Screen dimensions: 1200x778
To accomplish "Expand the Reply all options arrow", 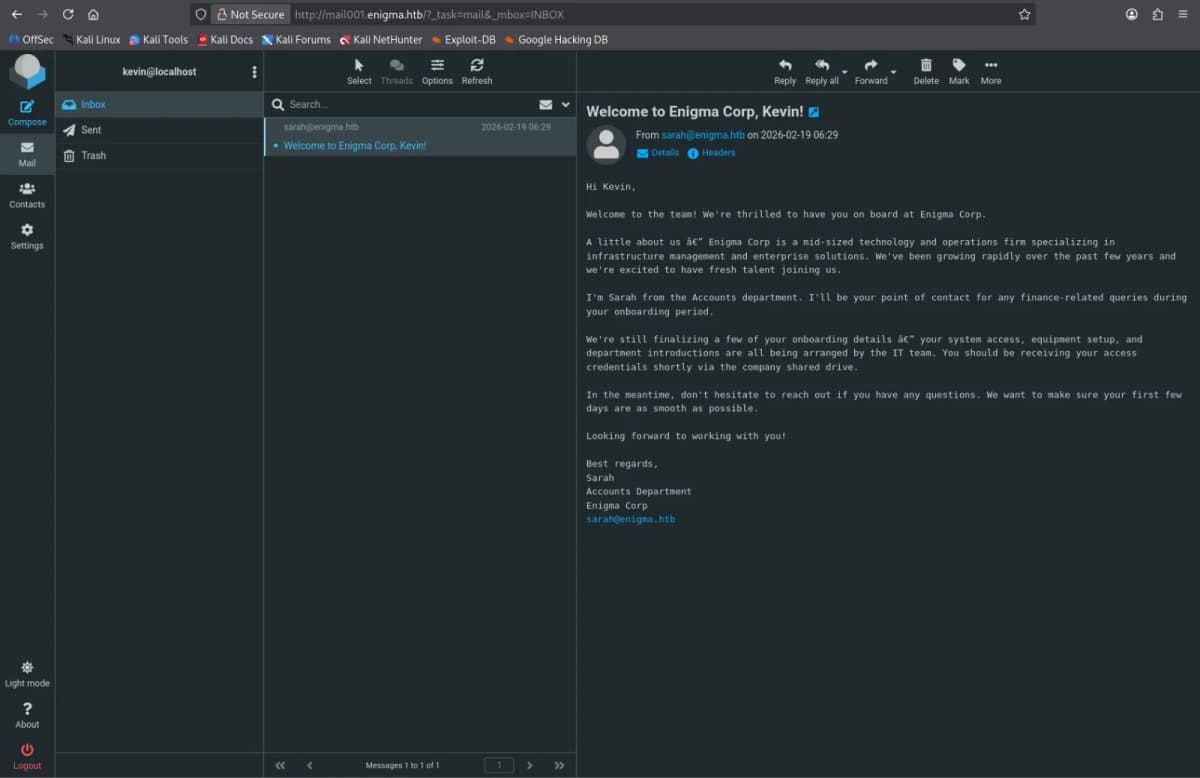I will (845, 72).
